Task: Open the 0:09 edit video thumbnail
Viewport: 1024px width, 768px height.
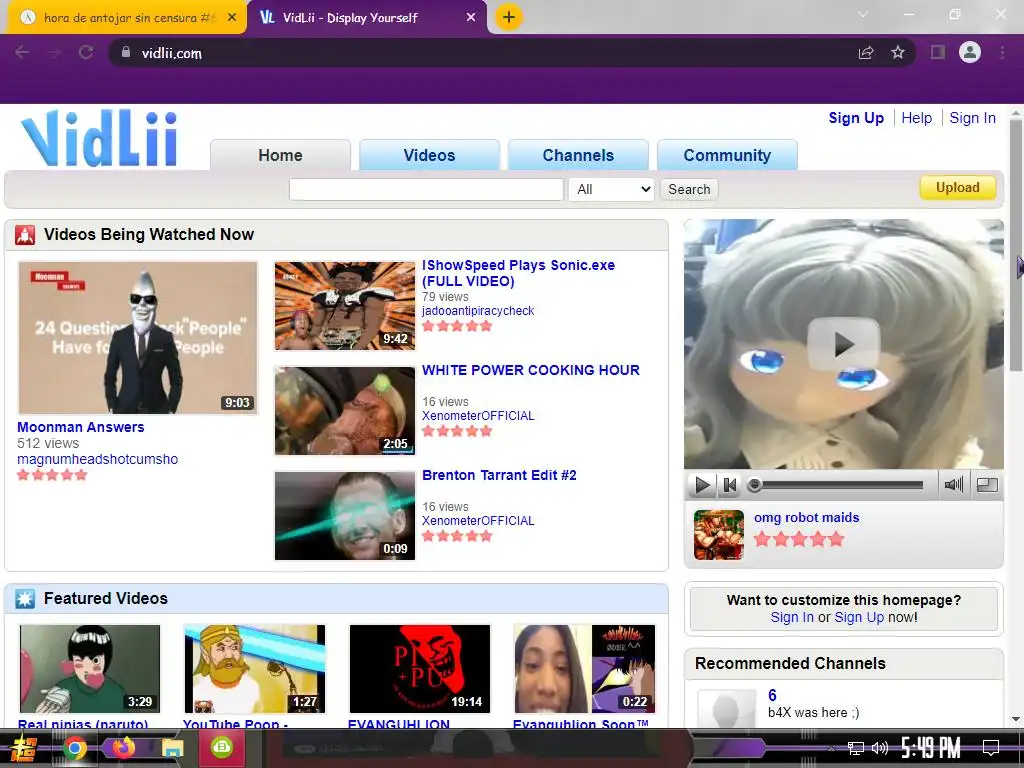Action: pos(345,516)
